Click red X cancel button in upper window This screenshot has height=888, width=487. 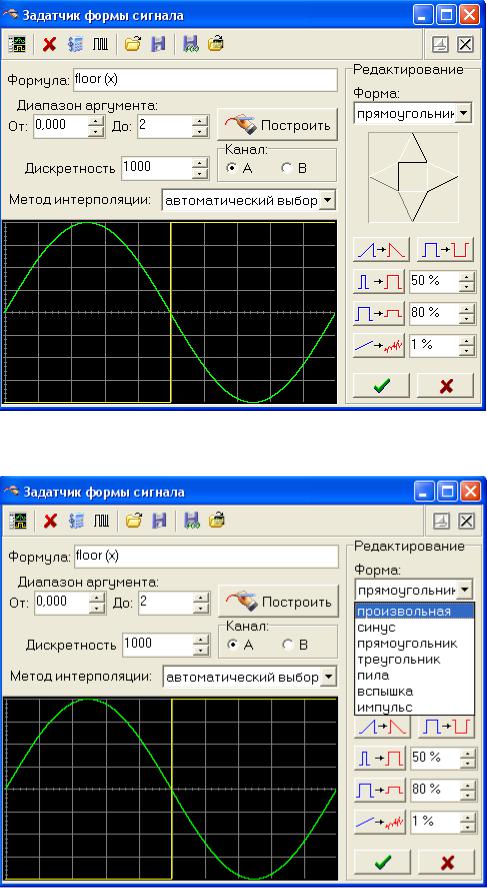point(445,386)
